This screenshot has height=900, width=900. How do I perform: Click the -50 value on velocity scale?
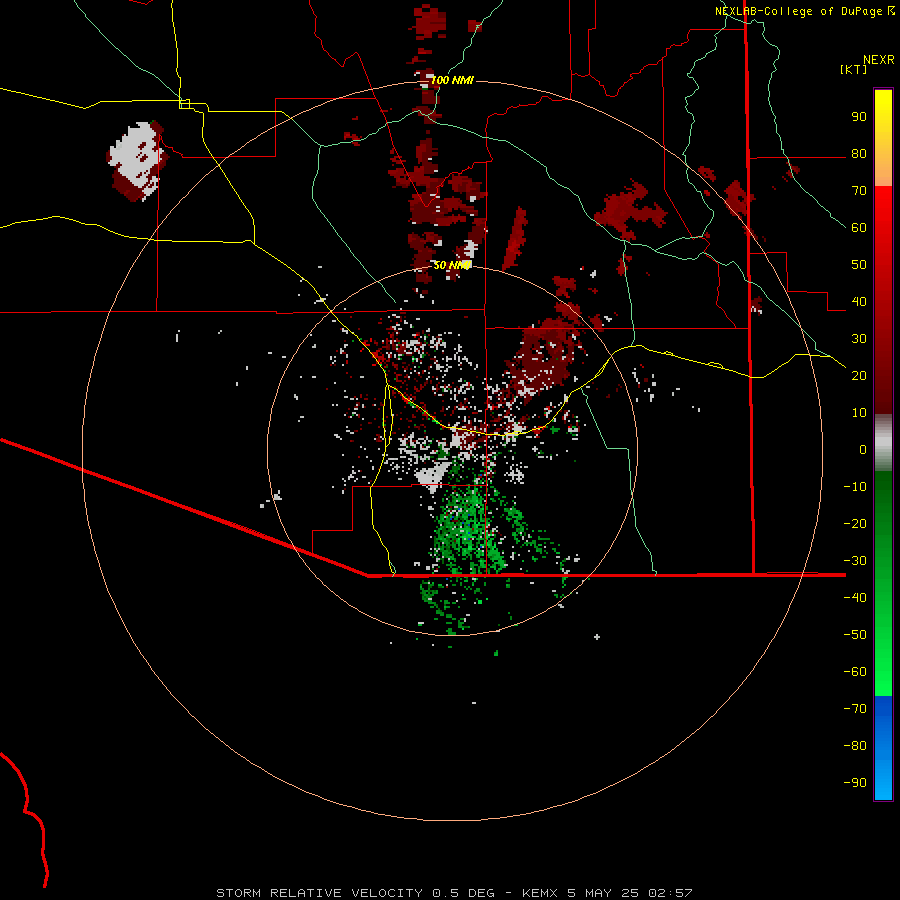[855, 635]
